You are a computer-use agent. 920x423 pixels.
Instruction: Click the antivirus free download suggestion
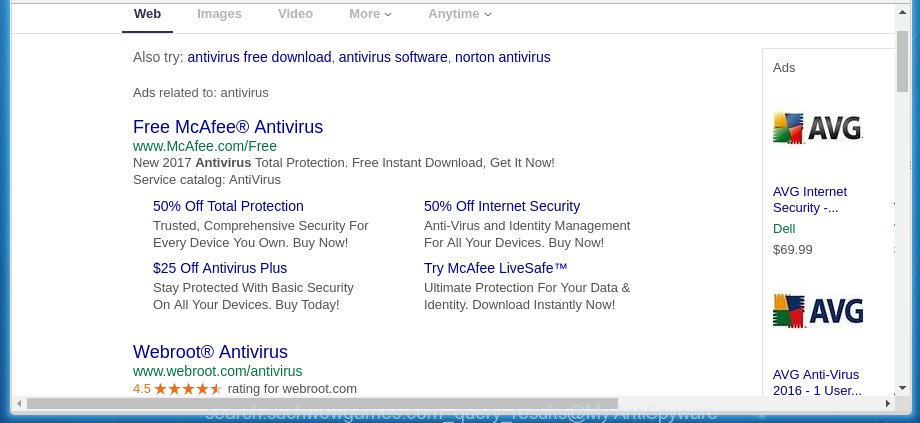[x=259, y=57]
